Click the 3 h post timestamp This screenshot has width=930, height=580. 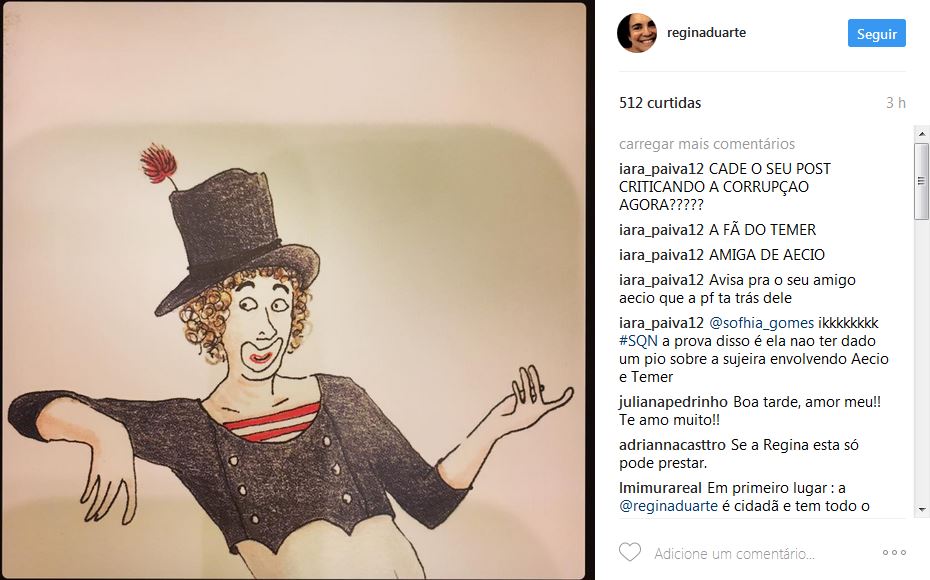coord(896,103)
